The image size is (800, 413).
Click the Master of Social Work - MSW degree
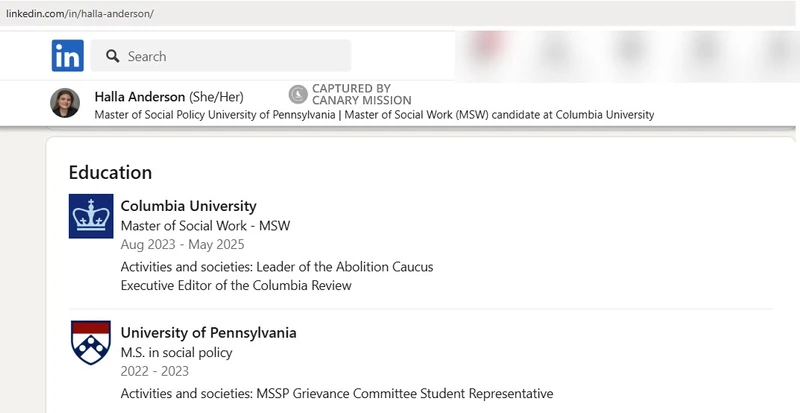pyautogui.click(x=205, y=226)
